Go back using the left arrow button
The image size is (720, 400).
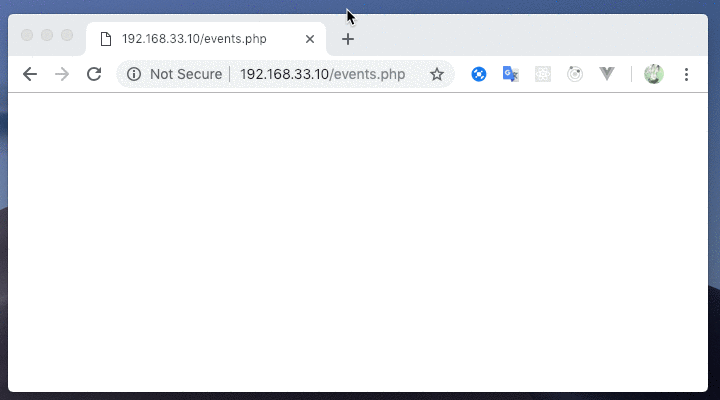30,74
